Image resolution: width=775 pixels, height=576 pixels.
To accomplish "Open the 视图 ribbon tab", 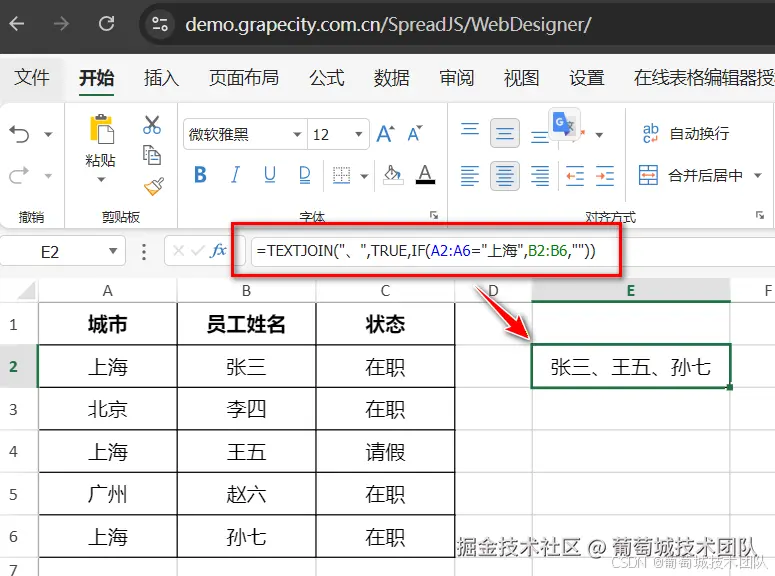I will tap(521, 78).
